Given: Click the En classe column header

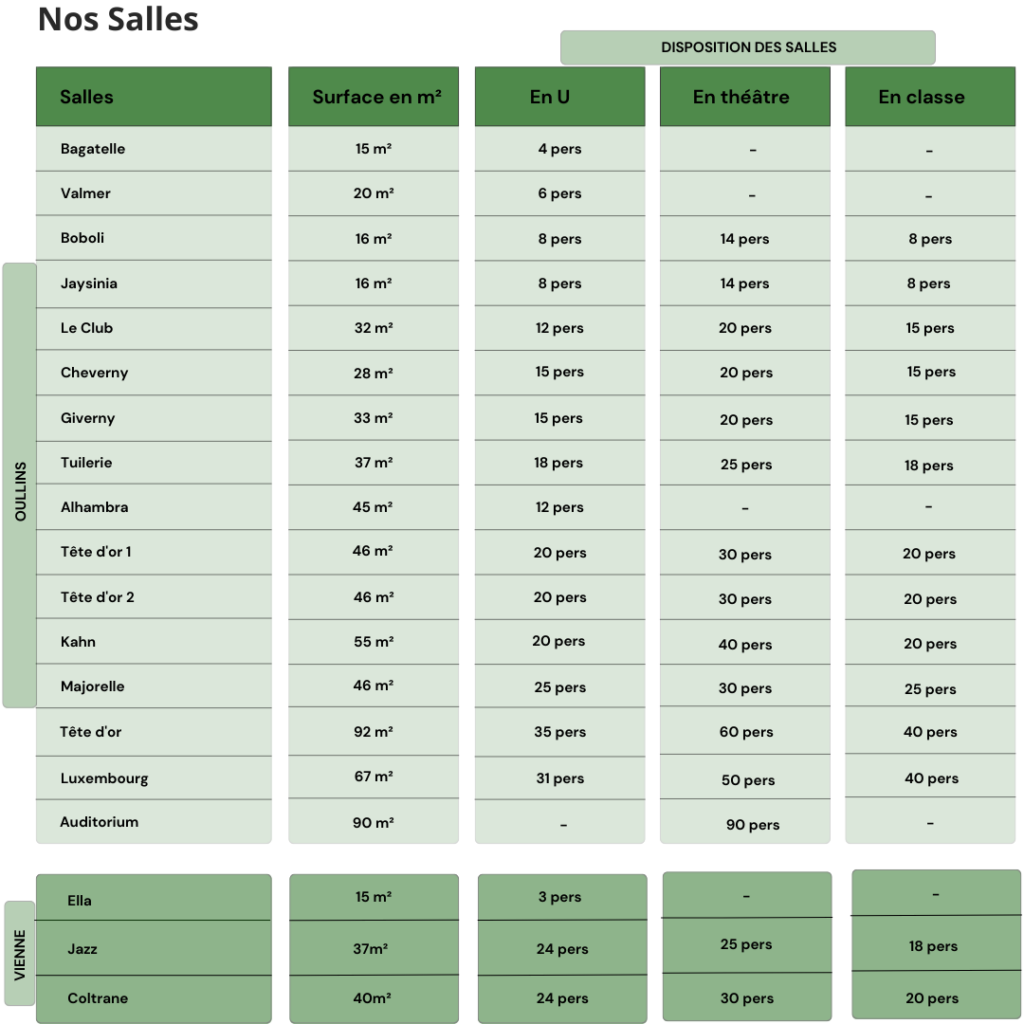Looking at the screenshot, I should [x=930, y=97].
